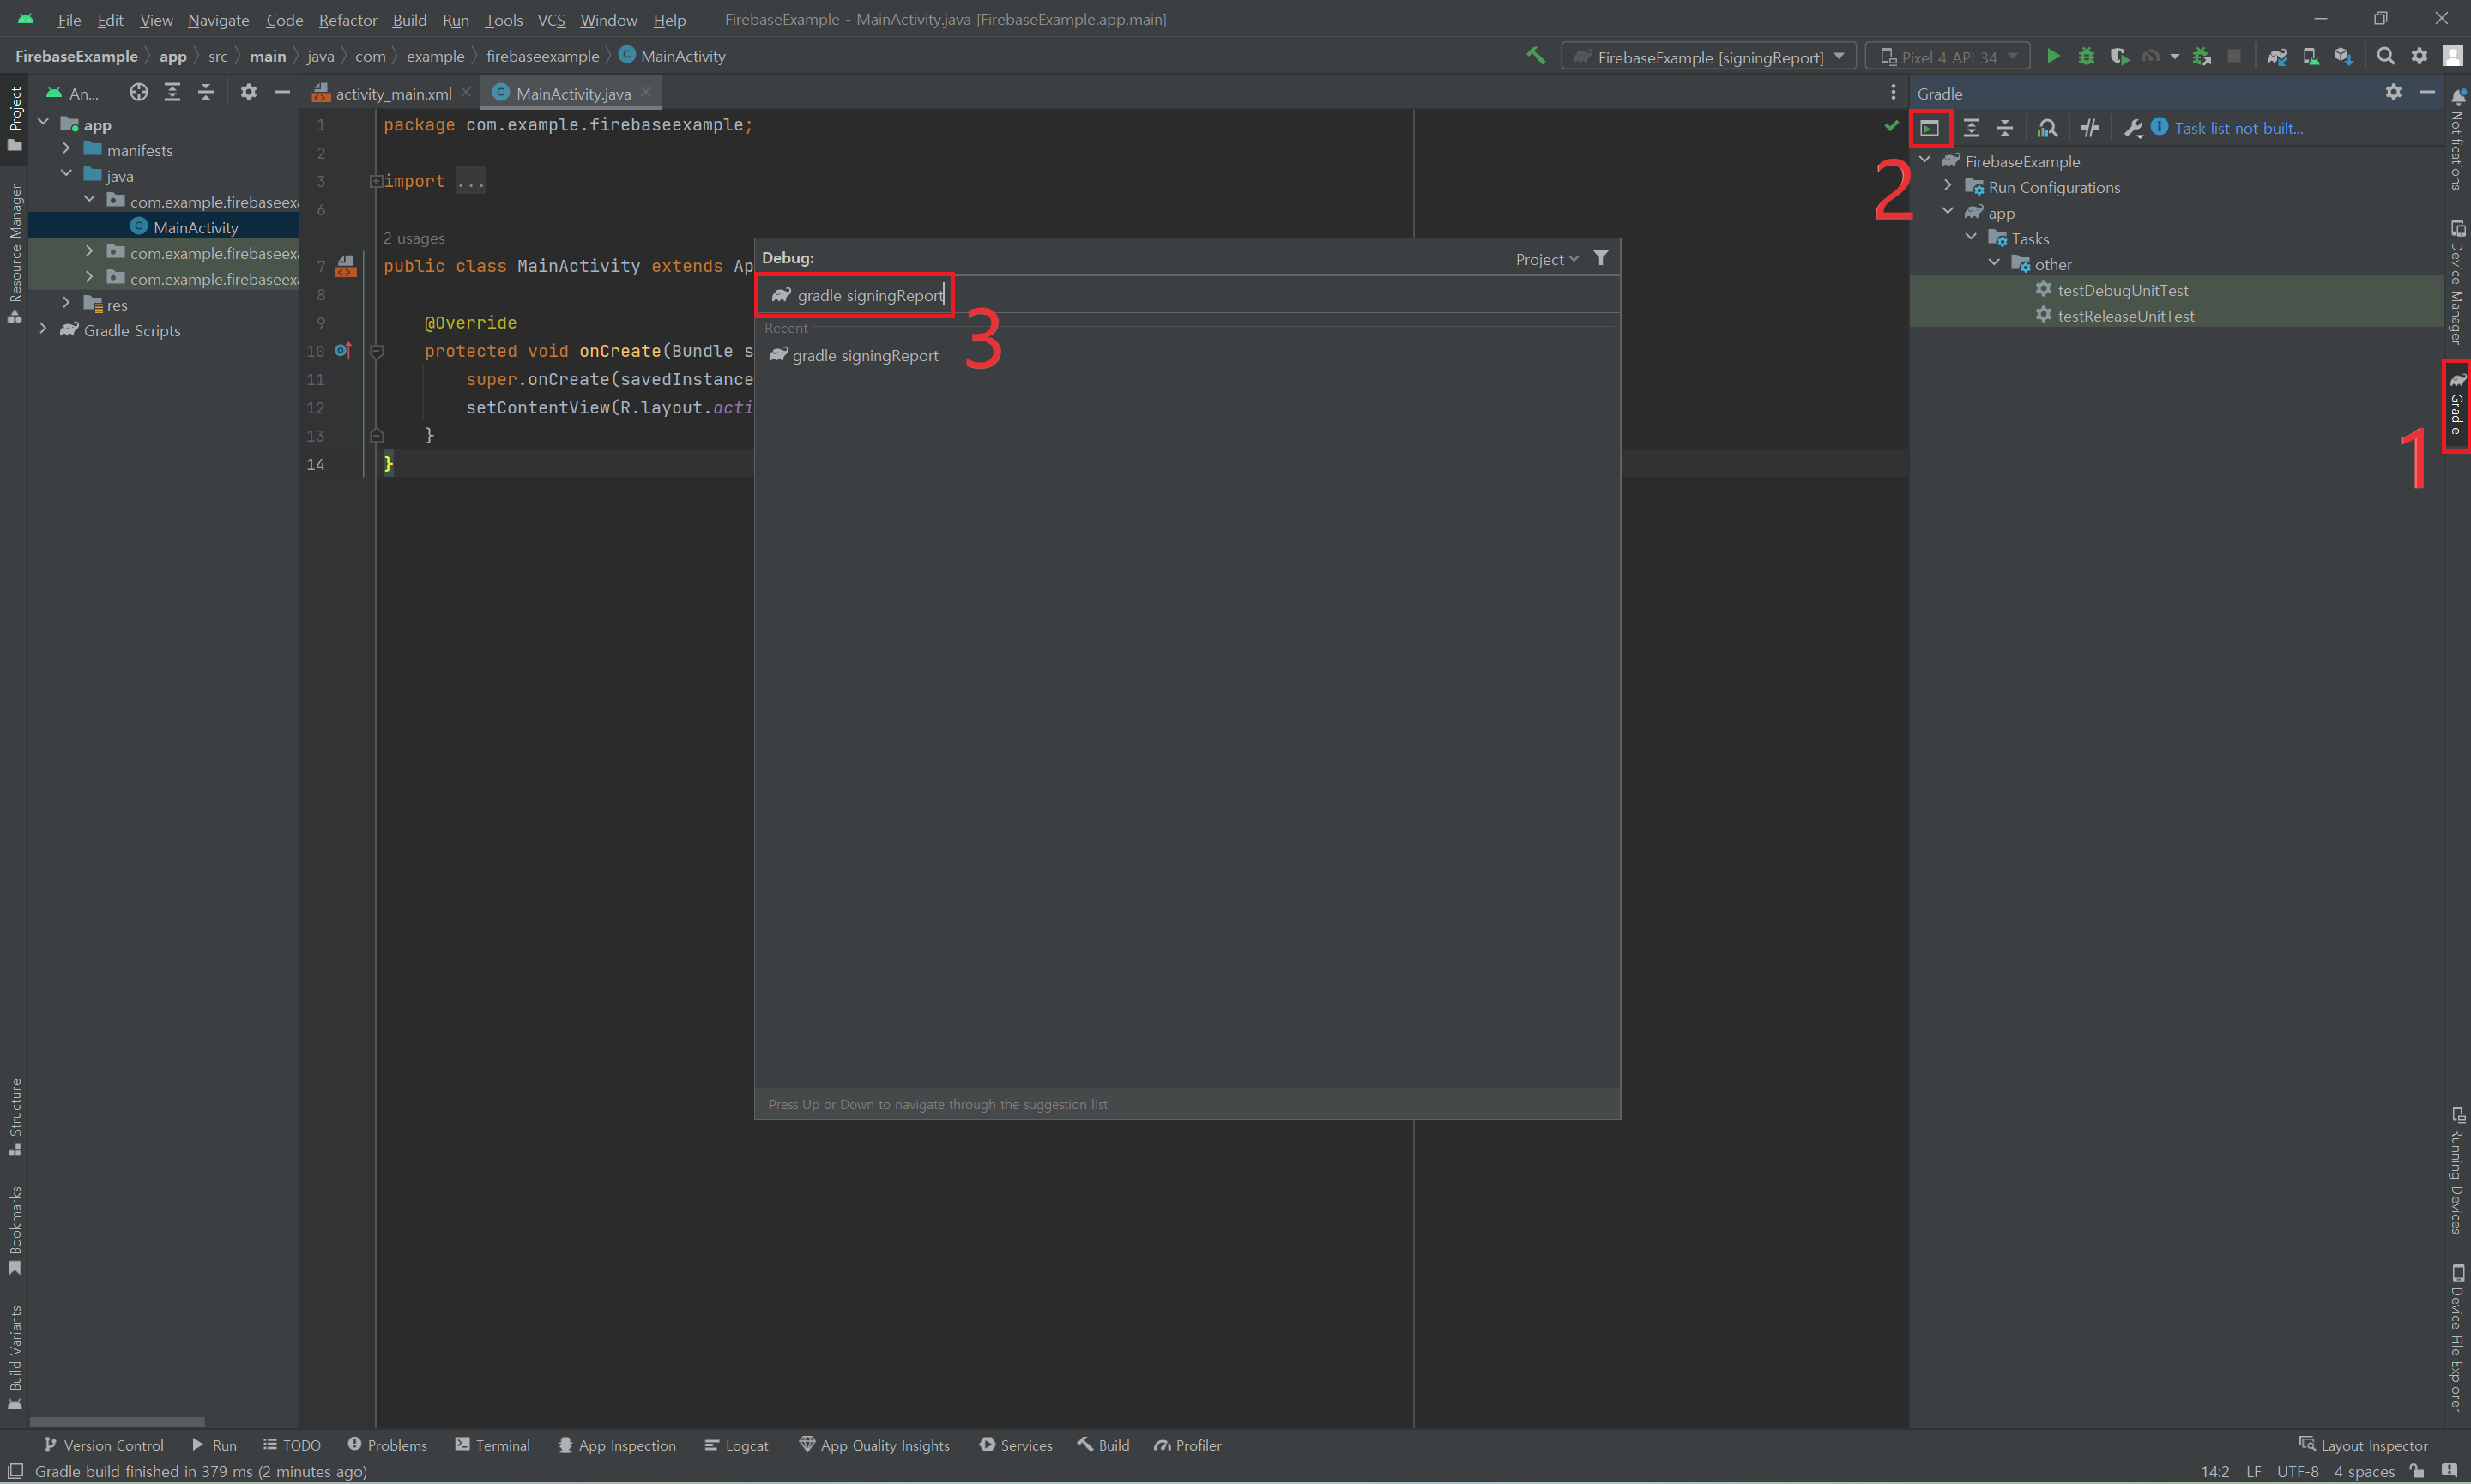
Task: Toggle the Build Variants sidebar button
Action: (x=15, y=1356)
